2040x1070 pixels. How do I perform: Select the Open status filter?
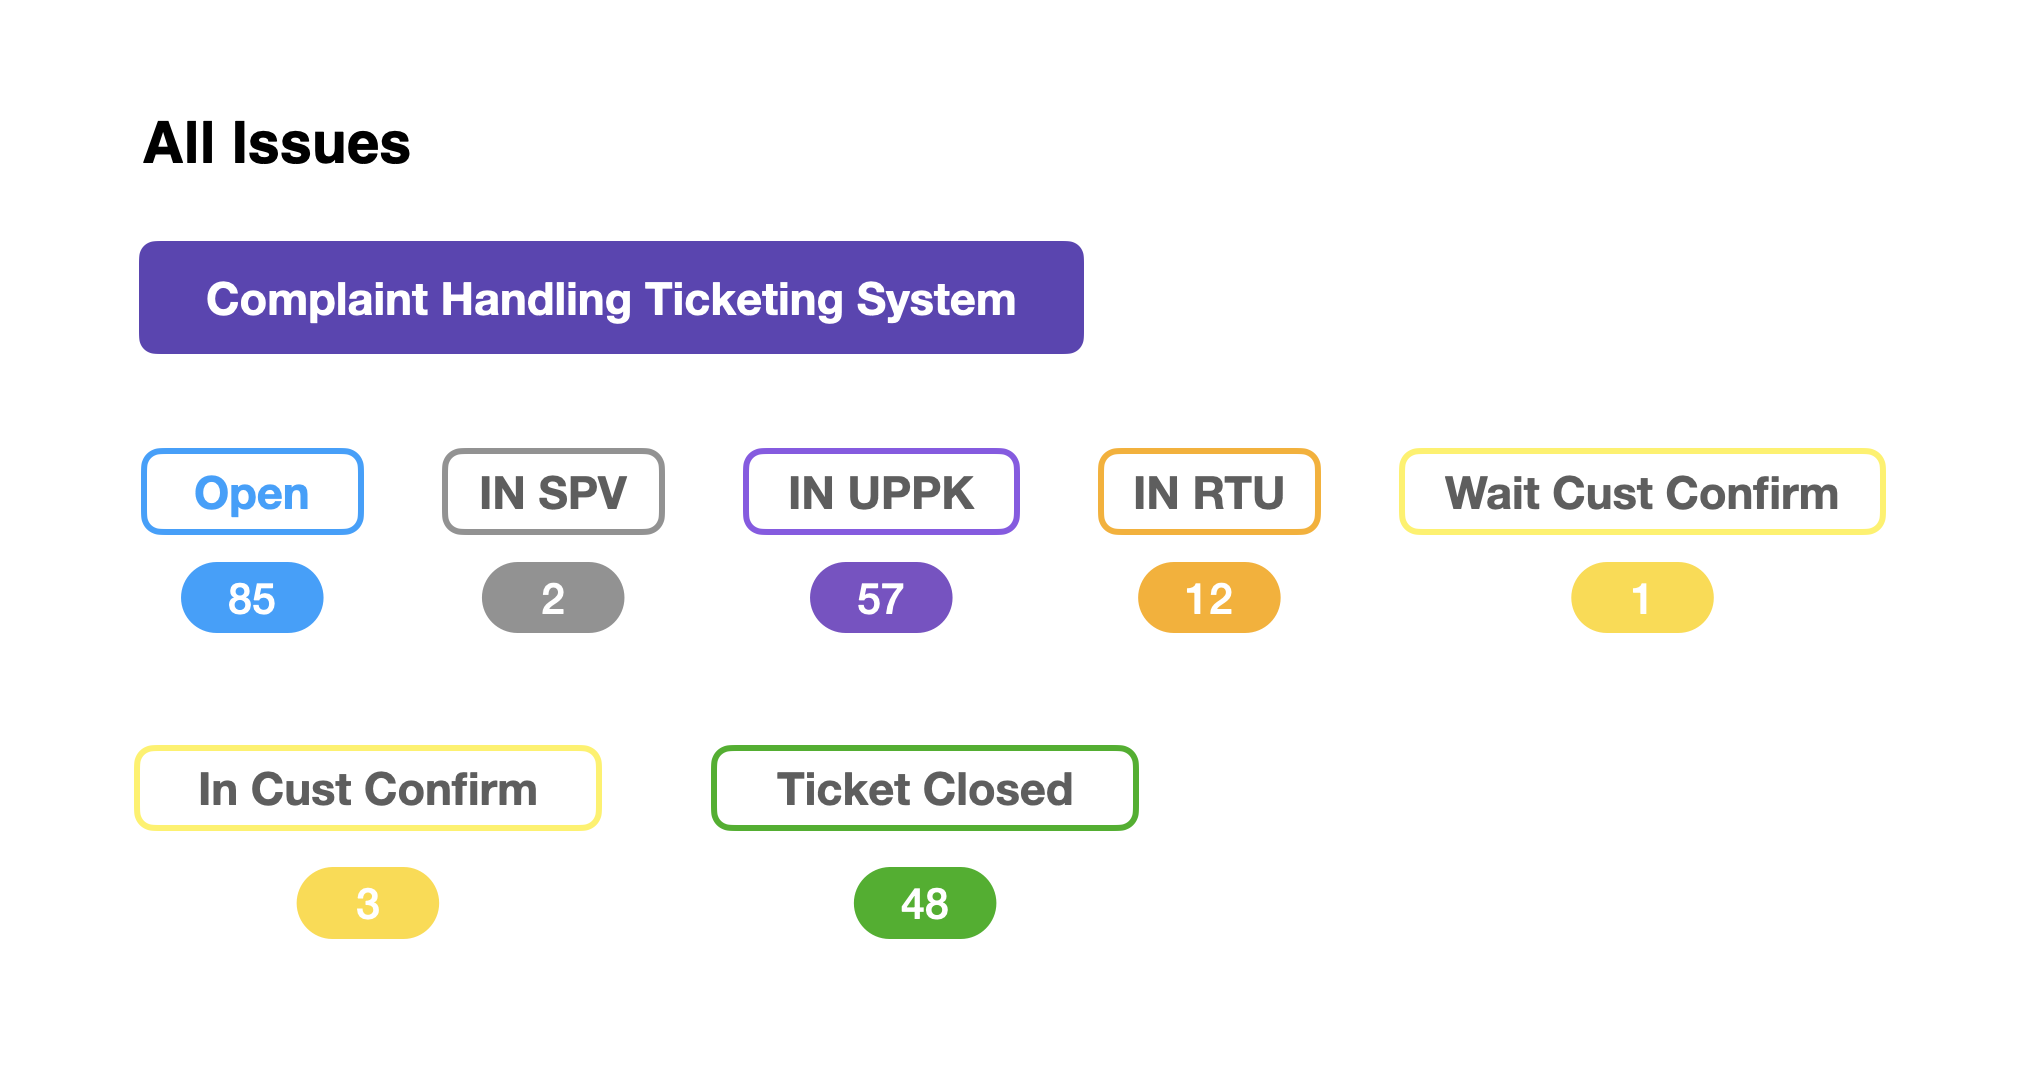point(252,492)
